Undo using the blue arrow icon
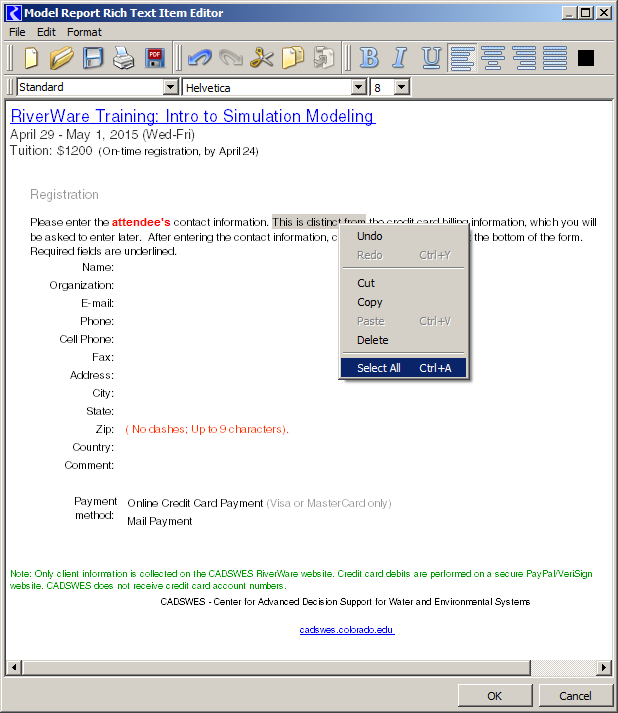Image resolution: width=618 pixels, height=713 pixels. coord(200,58)
